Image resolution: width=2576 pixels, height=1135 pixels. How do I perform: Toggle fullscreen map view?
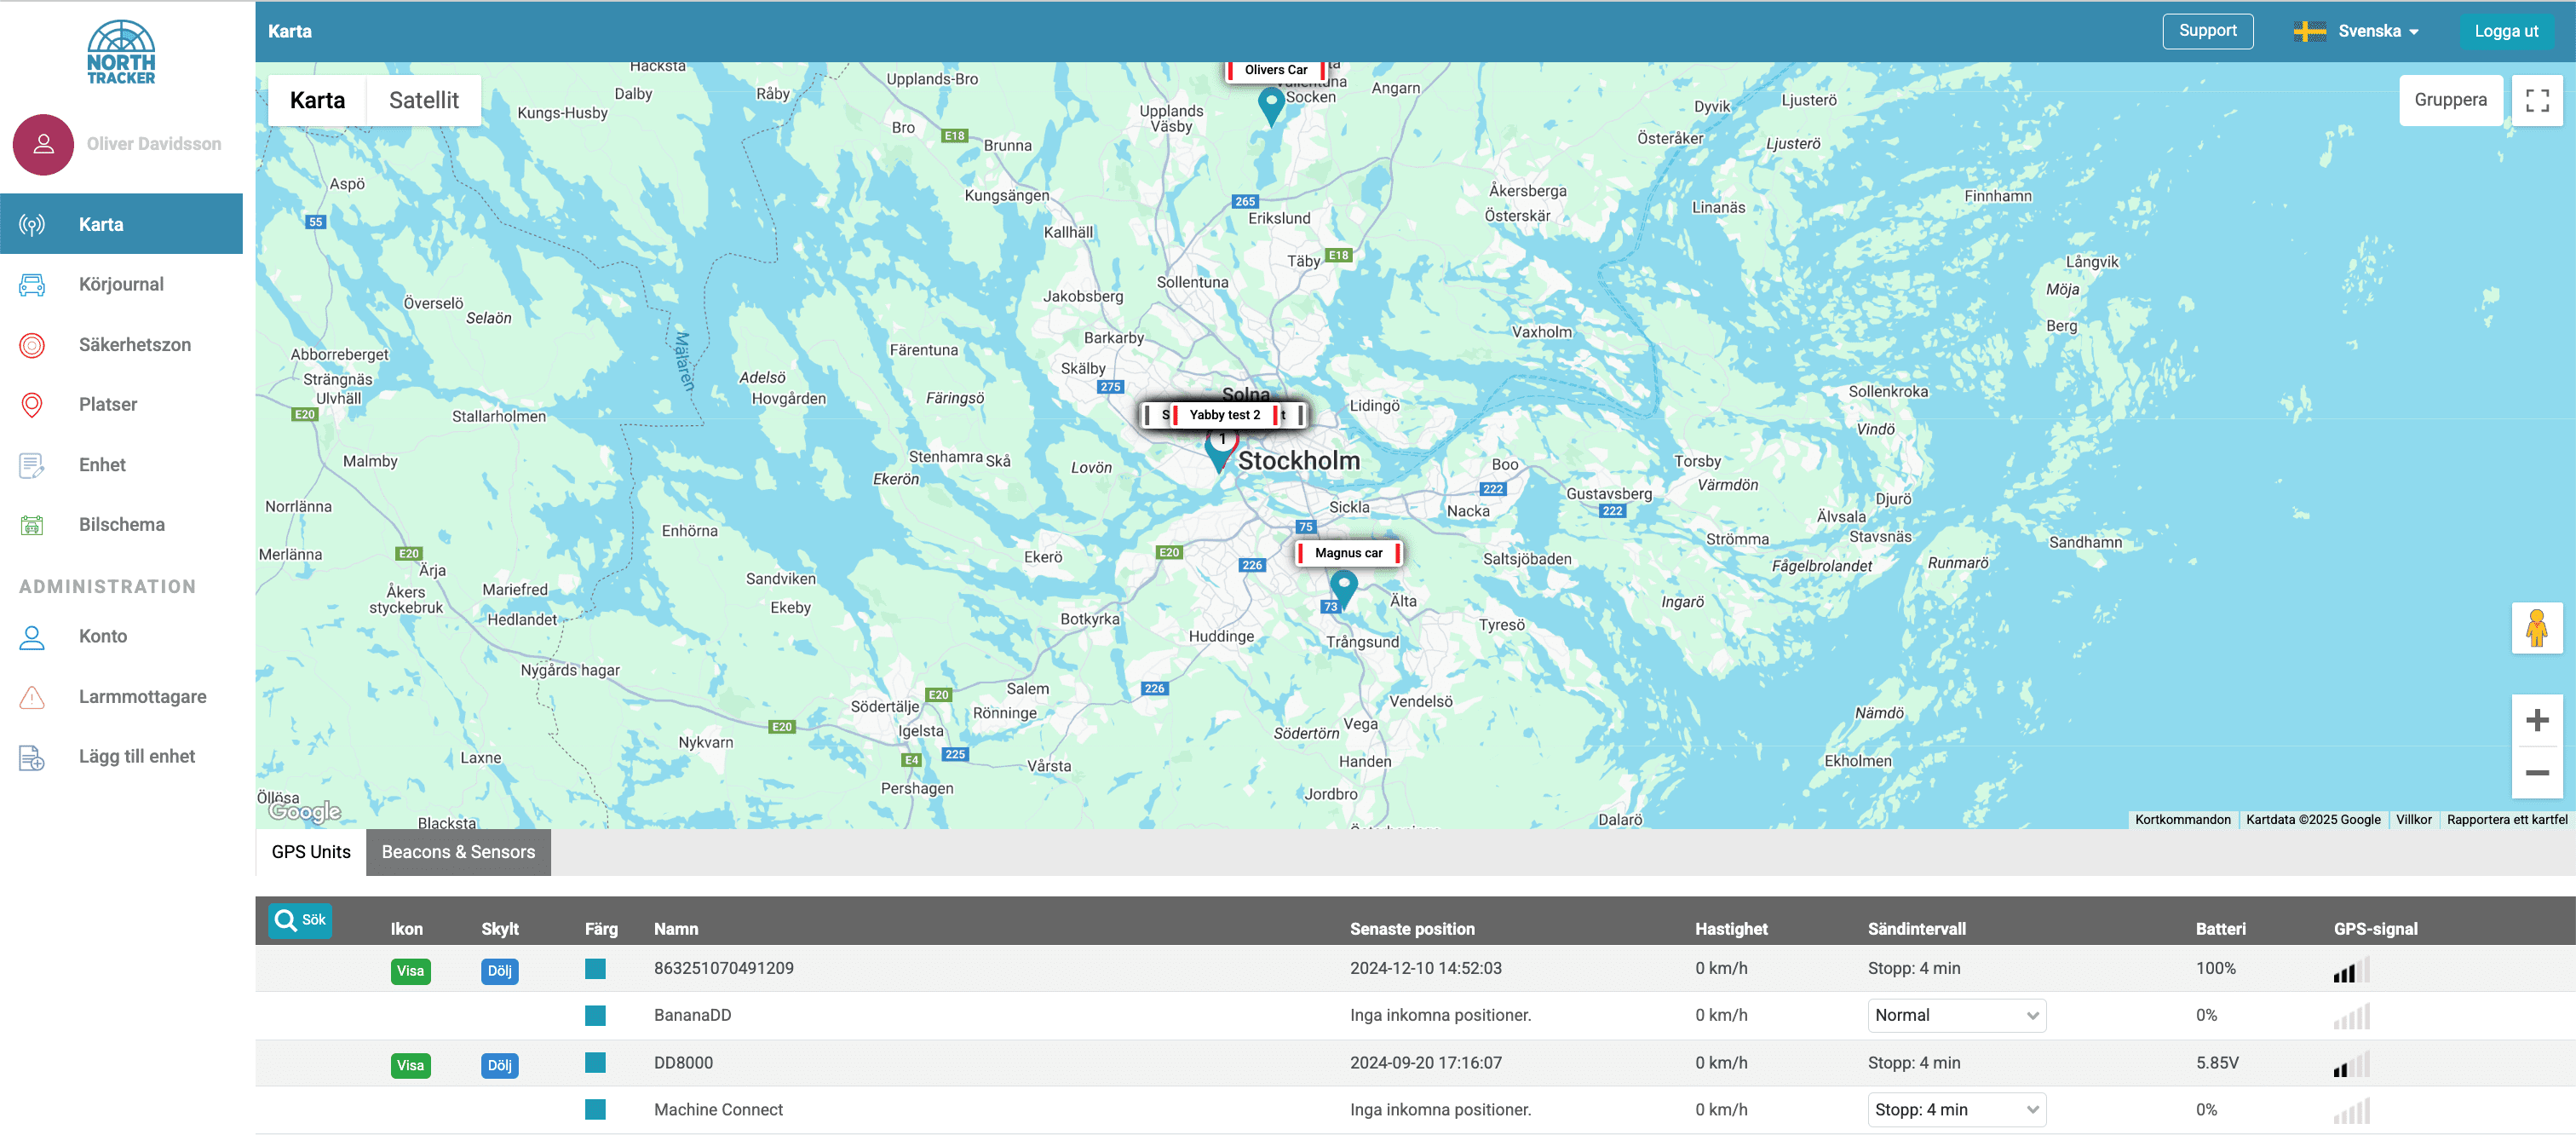(x=2536, y=100)
